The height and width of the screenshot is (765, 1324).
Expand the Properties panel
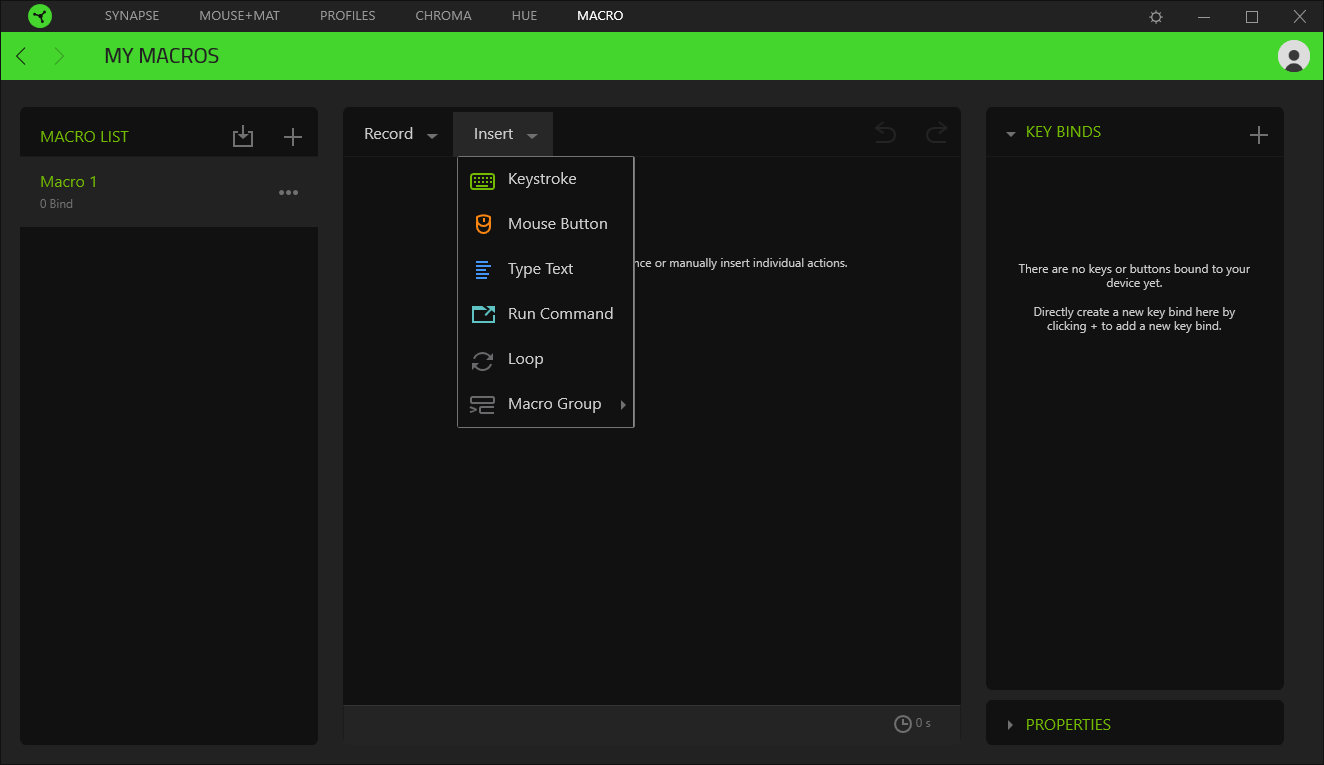(1067, 724)
